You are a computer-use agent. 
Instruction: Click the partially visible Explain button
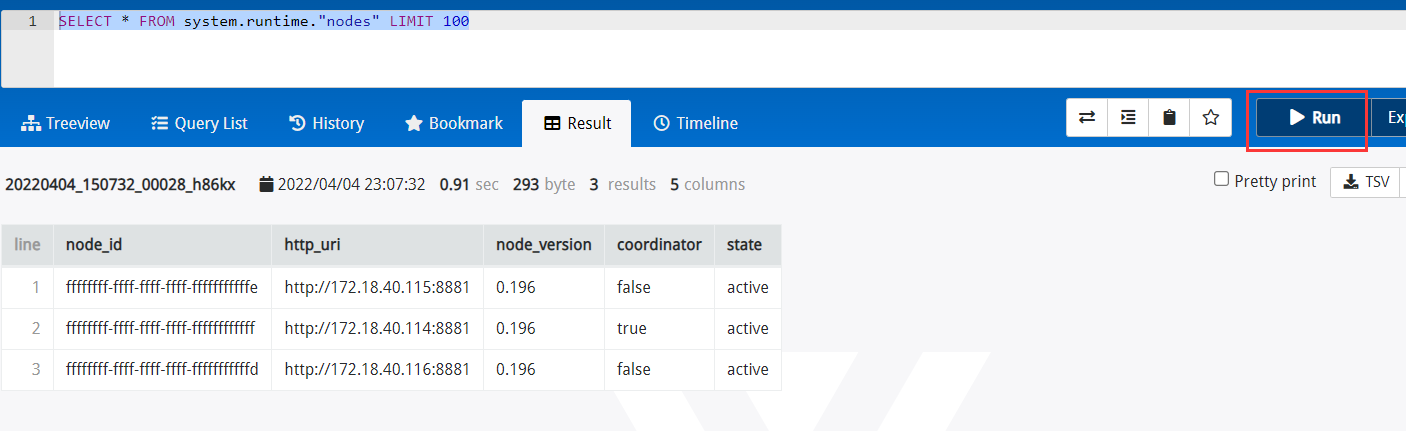pos(1392,118)
